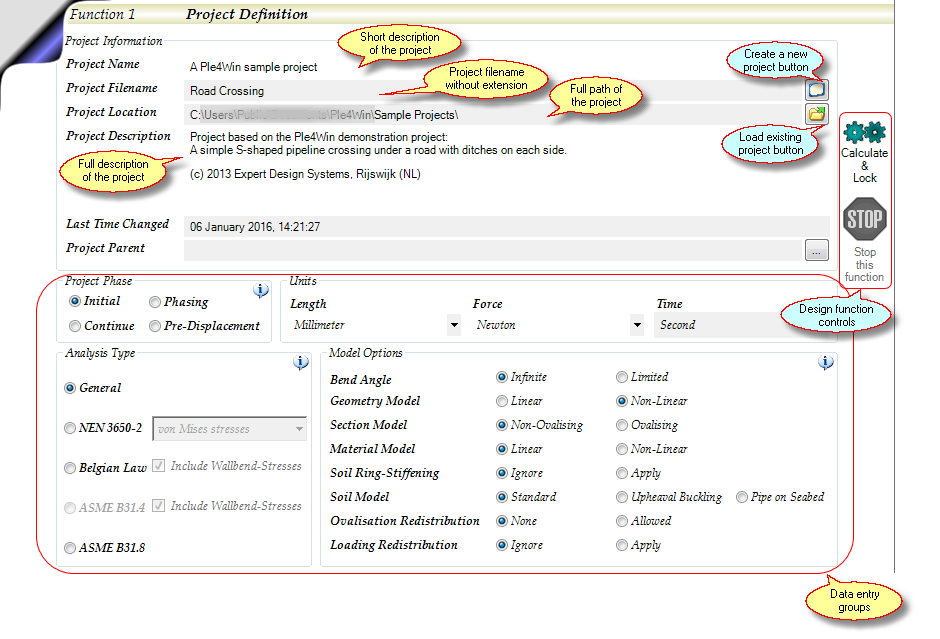Open the Model Options info icon
The image size is (940, 639).
(826, 363)
